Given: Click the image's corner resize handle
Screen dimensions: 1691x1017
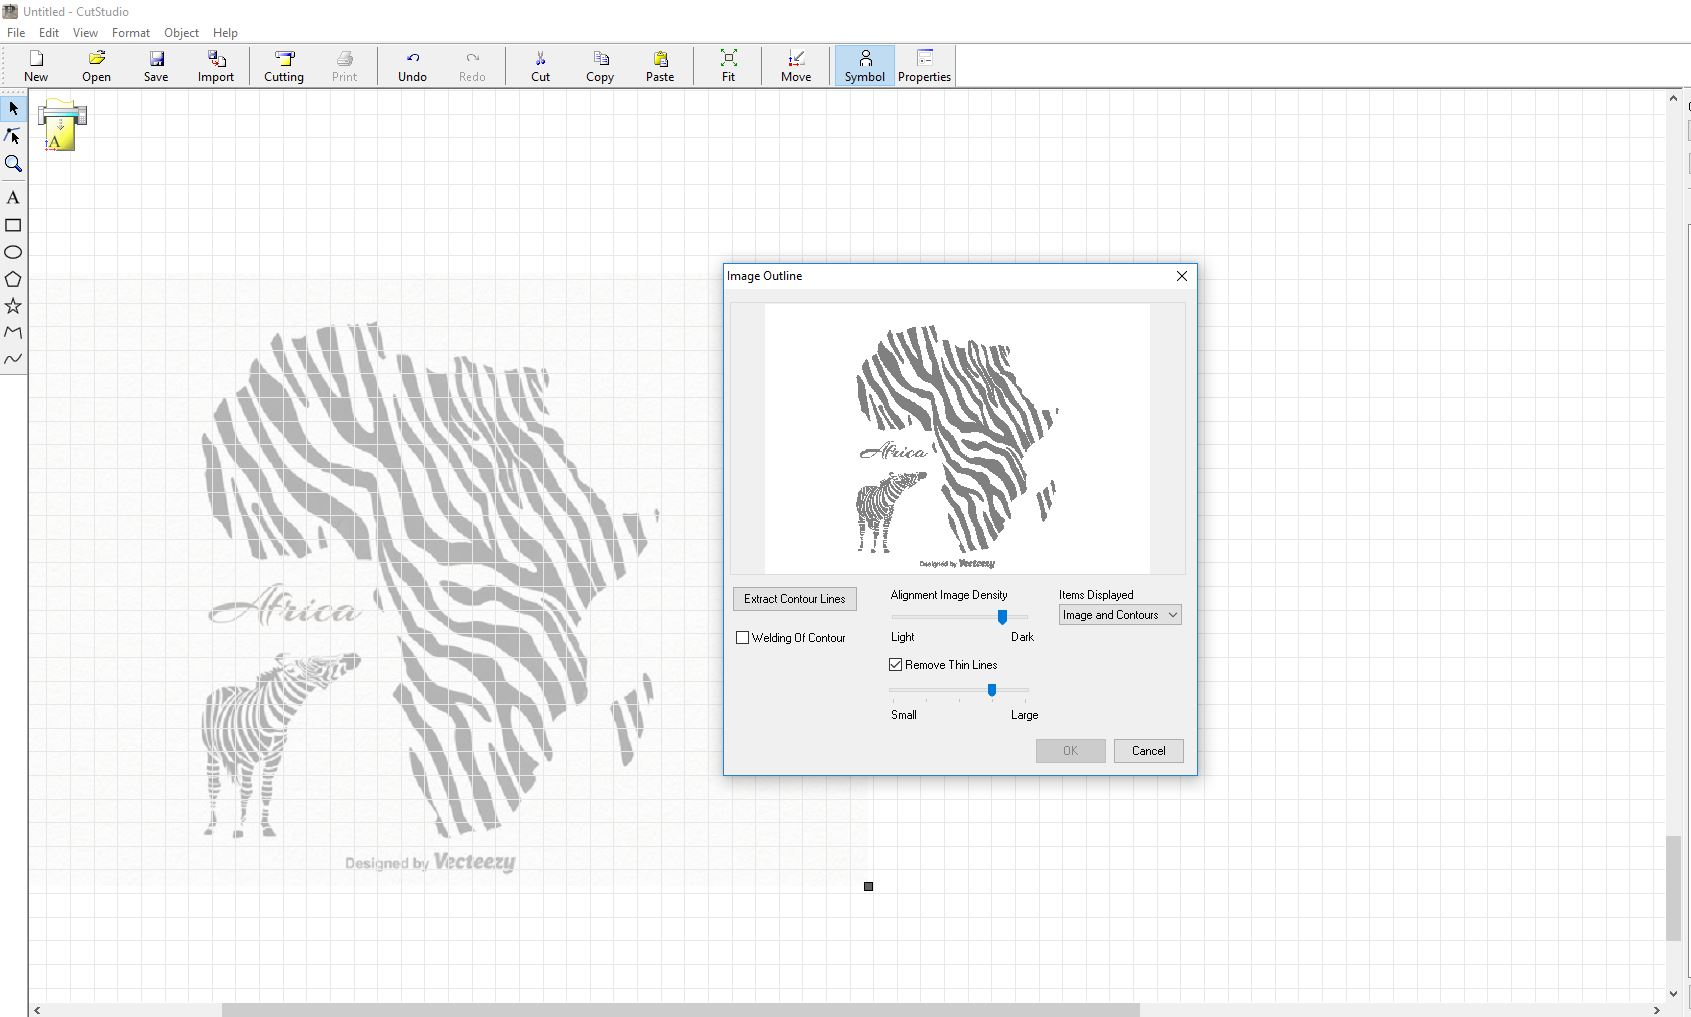Looking at the screenshot, I should 868,886.
